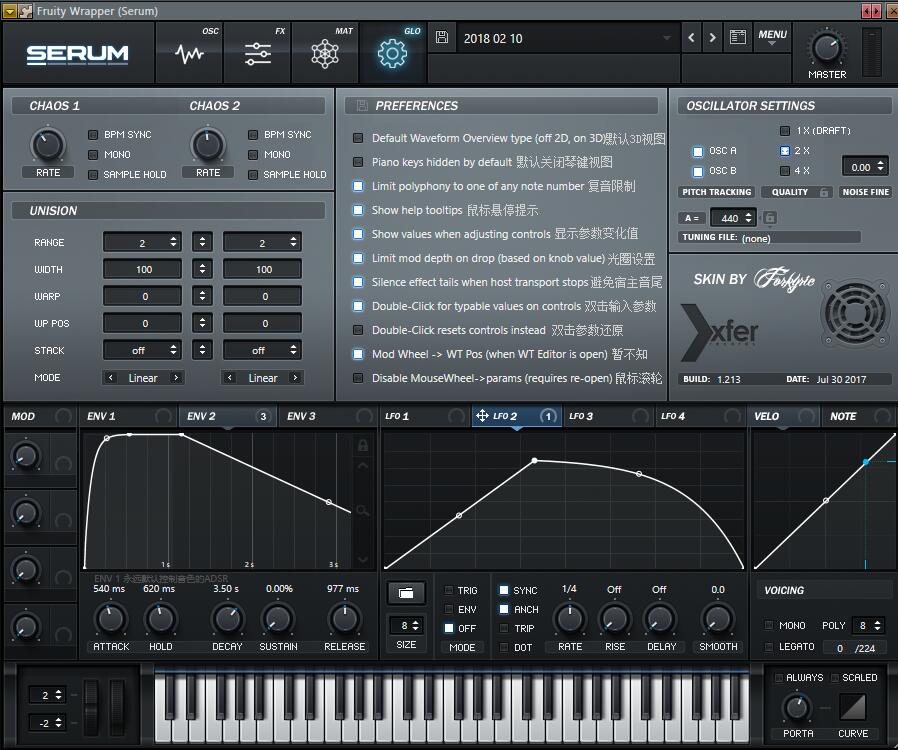This screenshot has height=750, width=898.
Task: Click the Fruity Wrapper options arrow icon
Action: [x=10, y=11]
